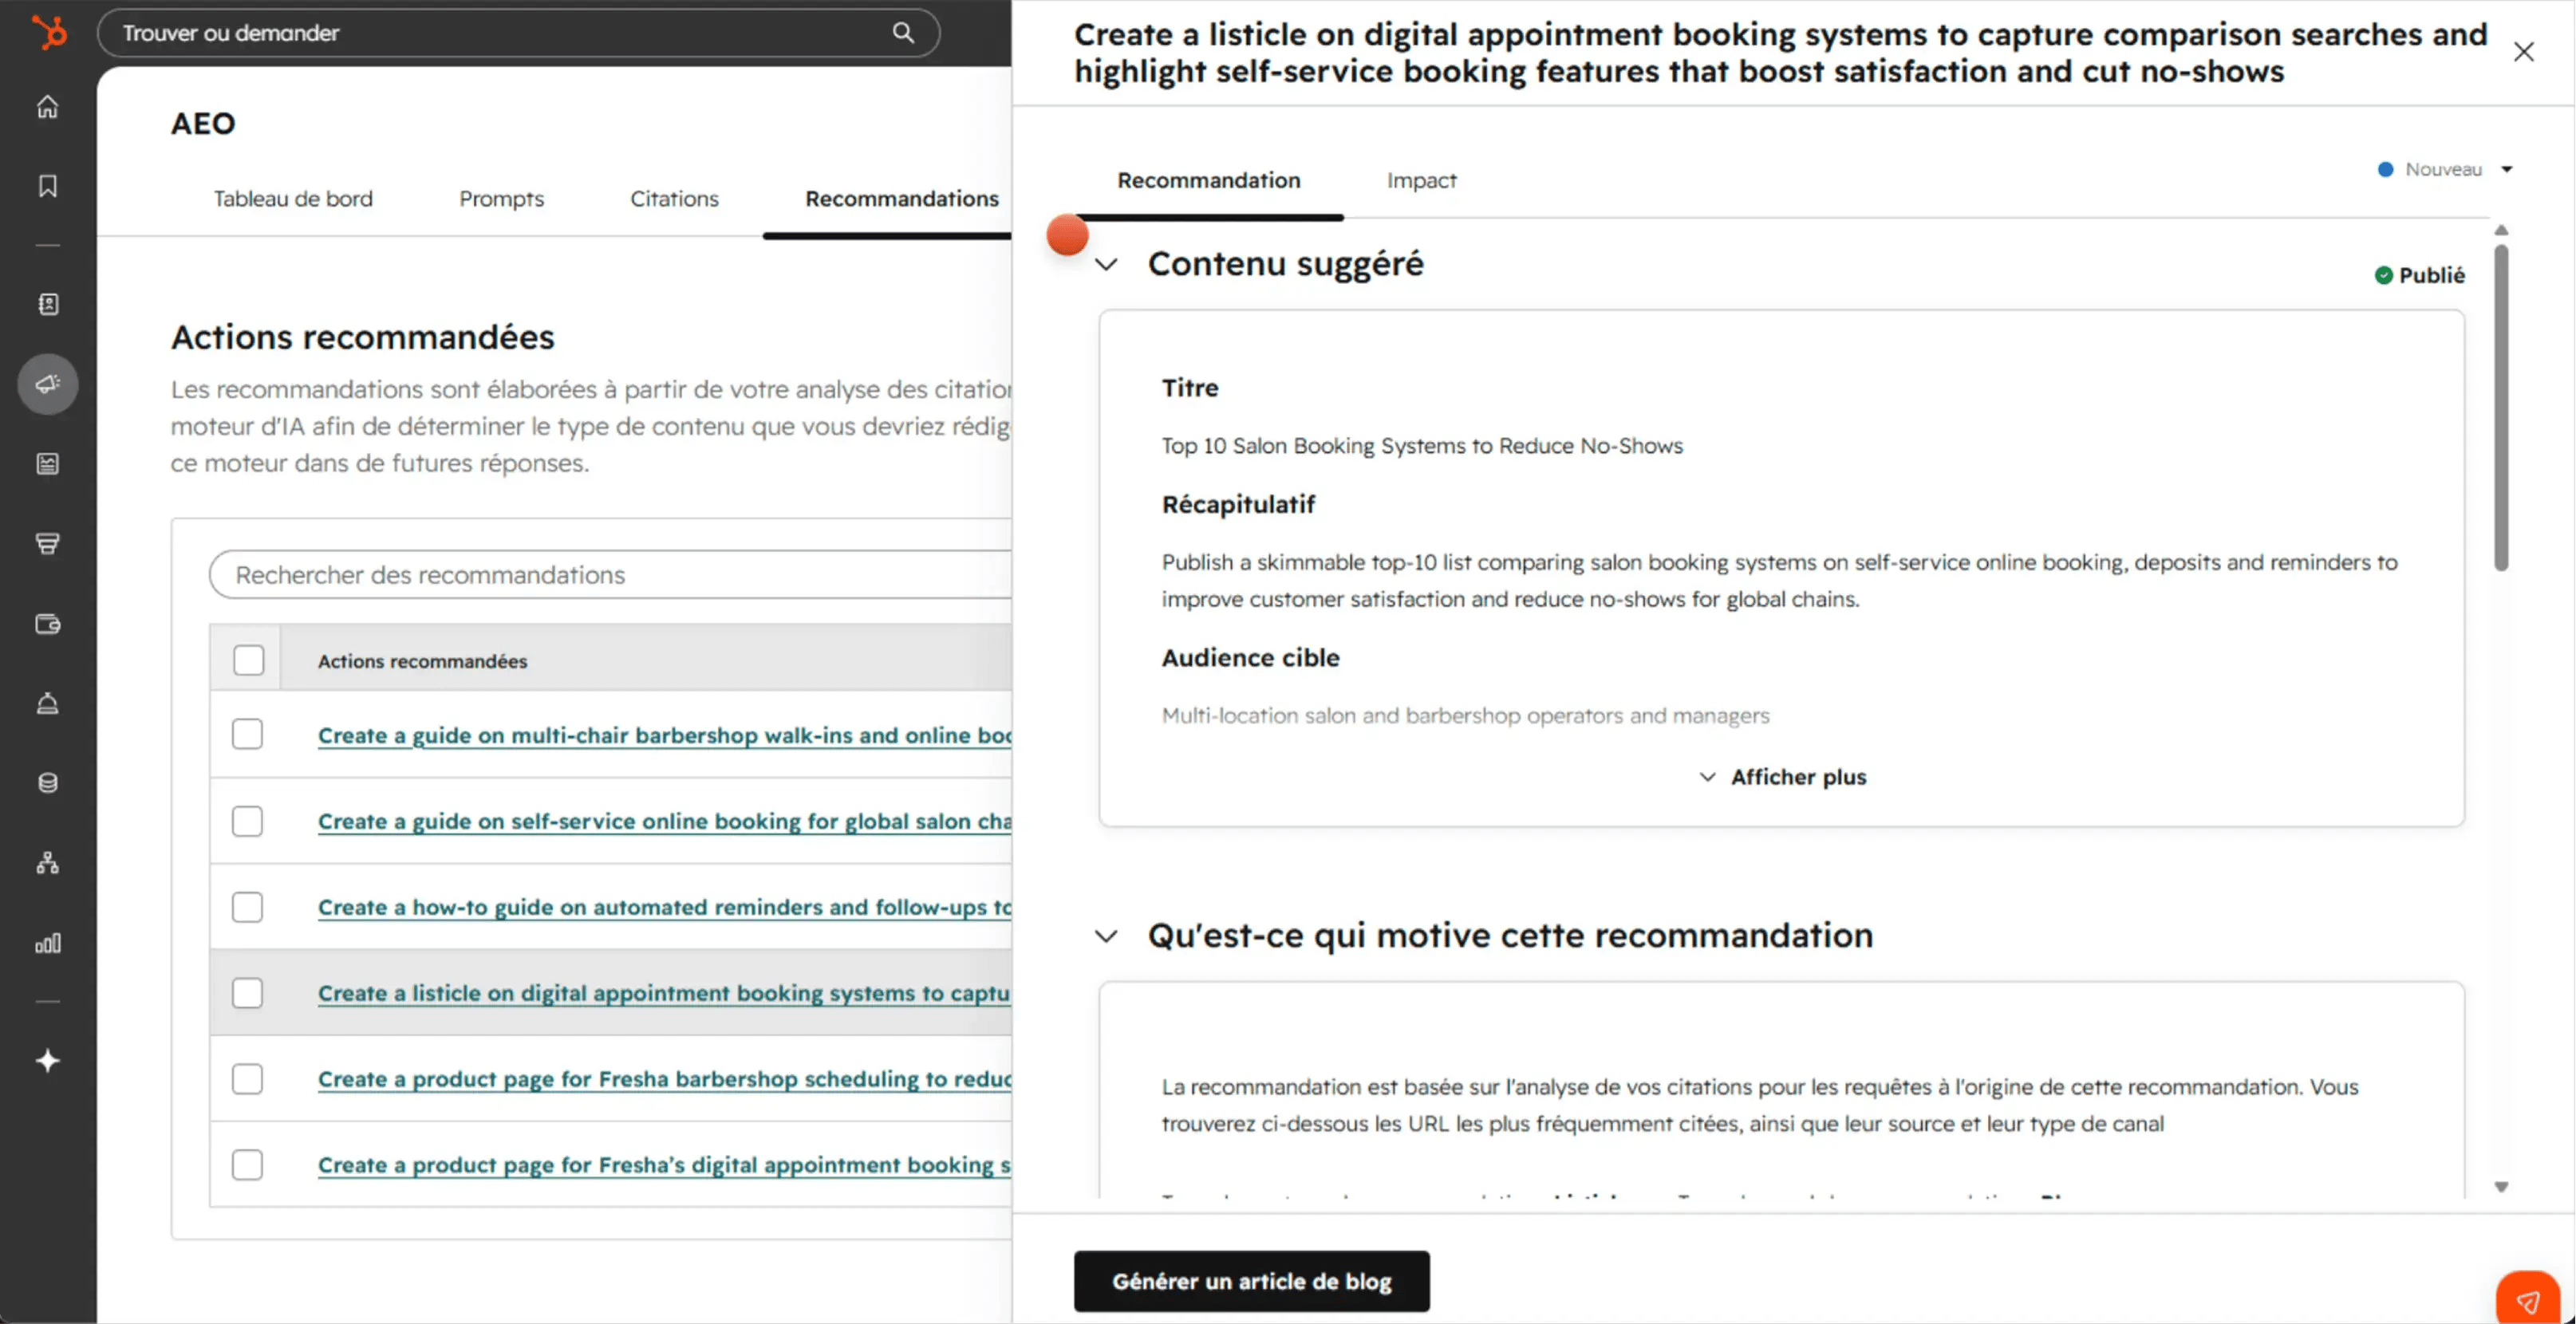The width and height of the screenshot is (2576, 1324).
Task: Open the Breeze AI sparkle icon
Action: coord(47,1061)
